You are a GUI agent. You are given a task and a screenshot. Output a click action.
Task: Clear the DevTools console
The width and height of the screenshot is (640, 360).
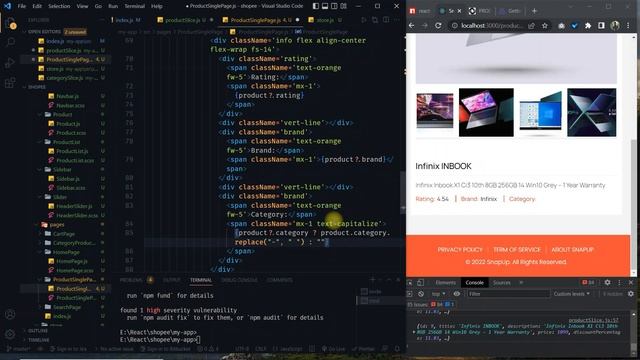click(x=421, y=294)
